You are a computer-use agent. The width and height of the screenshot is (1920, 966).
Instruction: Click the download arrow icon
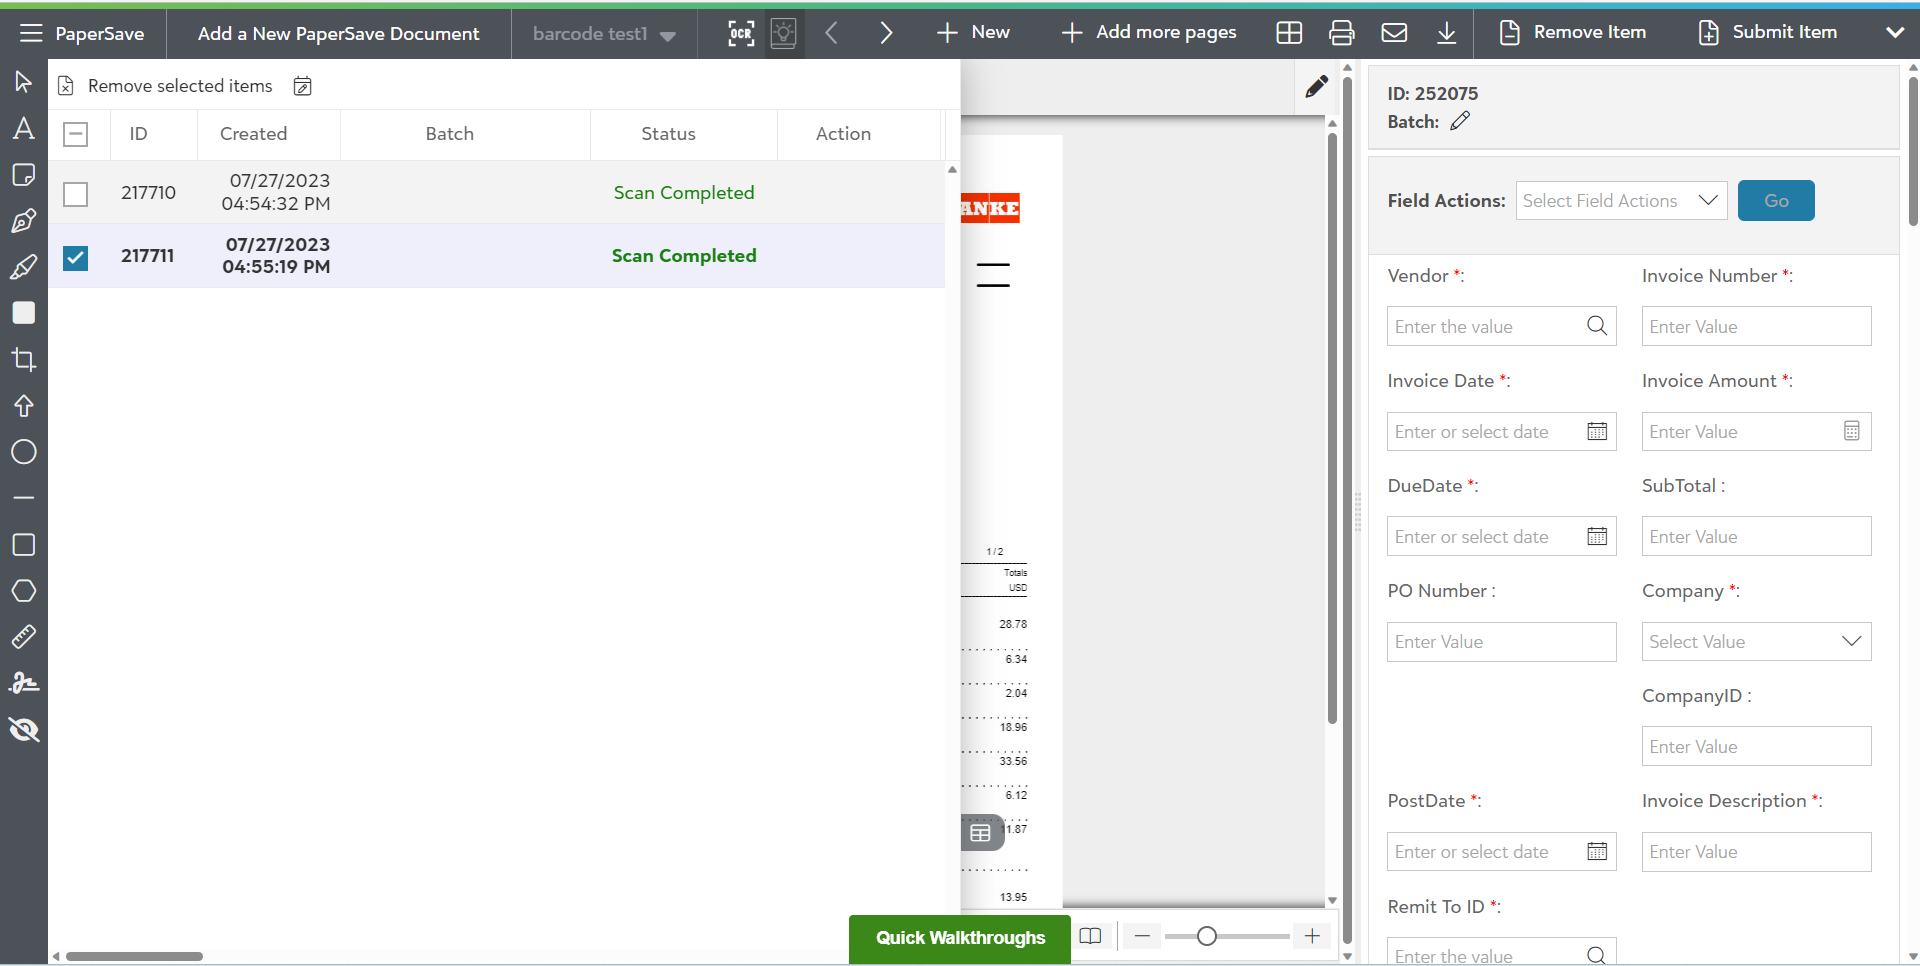1446,33
